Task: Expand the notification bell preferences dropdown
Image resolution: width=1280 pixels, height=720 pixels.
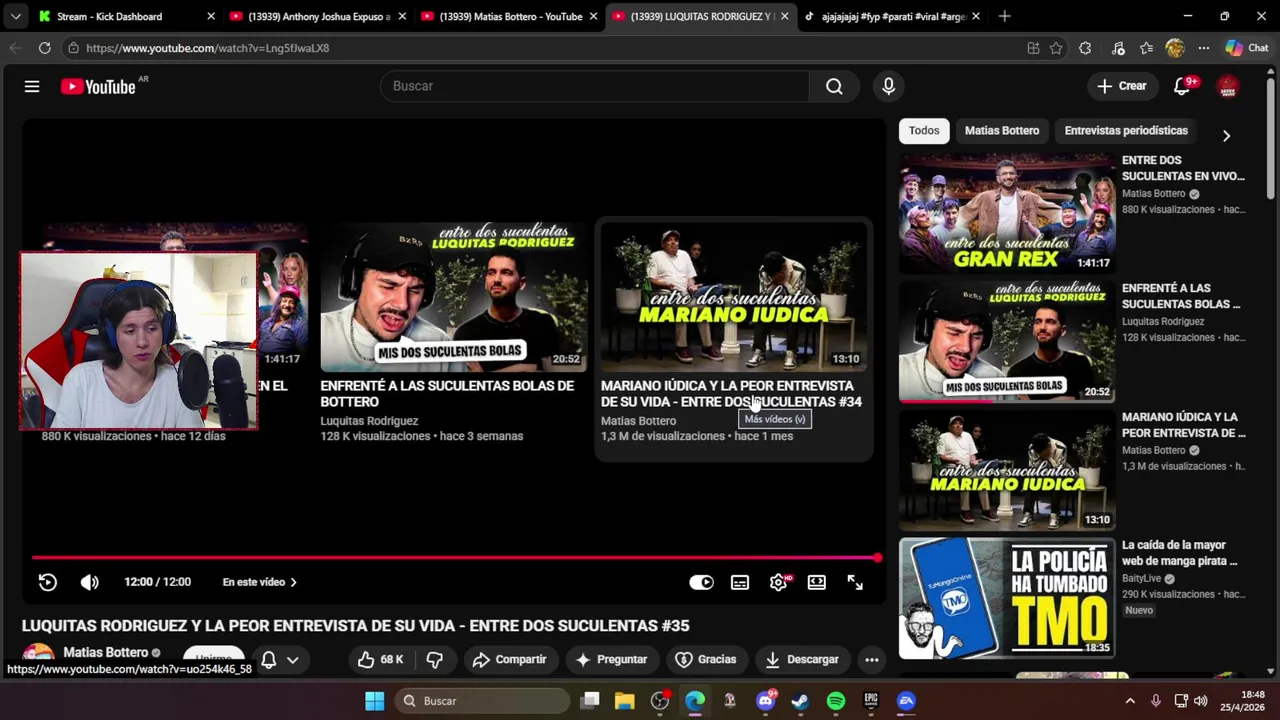Action: tap(292, 660)
